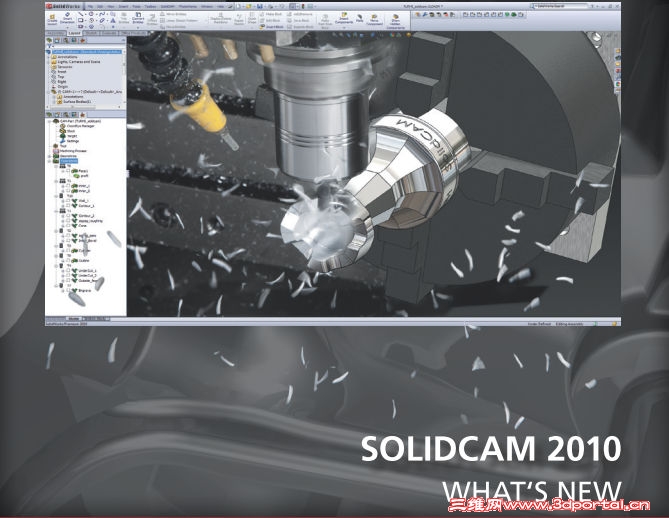This screenshot has height=518, width=669.
Task: Switch to the Evaluate tab
Action: [109, 33]
